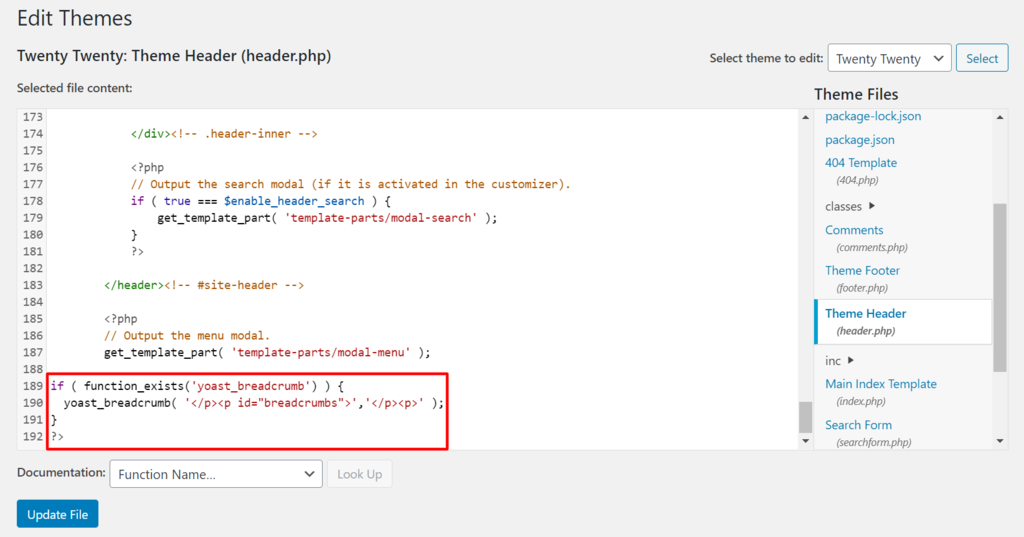Expand the classes folder arrow
Screen dimensions: 1024x537
click(x=872, y=207)
